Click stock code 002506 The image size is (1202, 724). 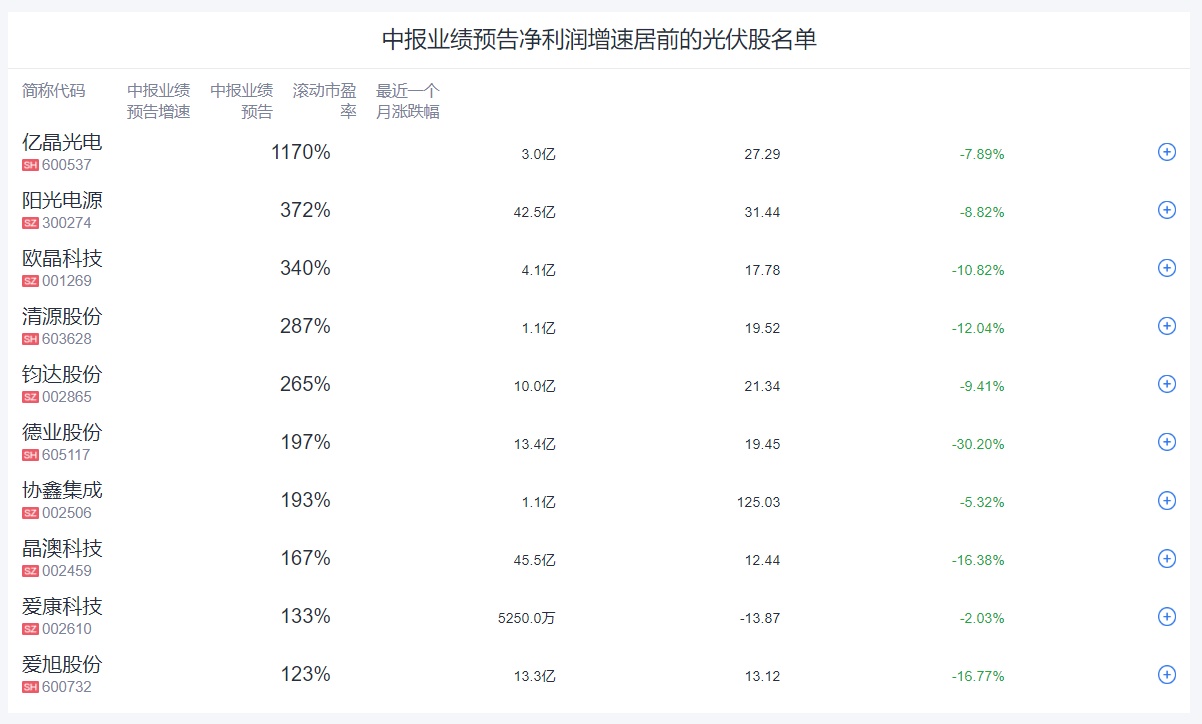point(67,513)
